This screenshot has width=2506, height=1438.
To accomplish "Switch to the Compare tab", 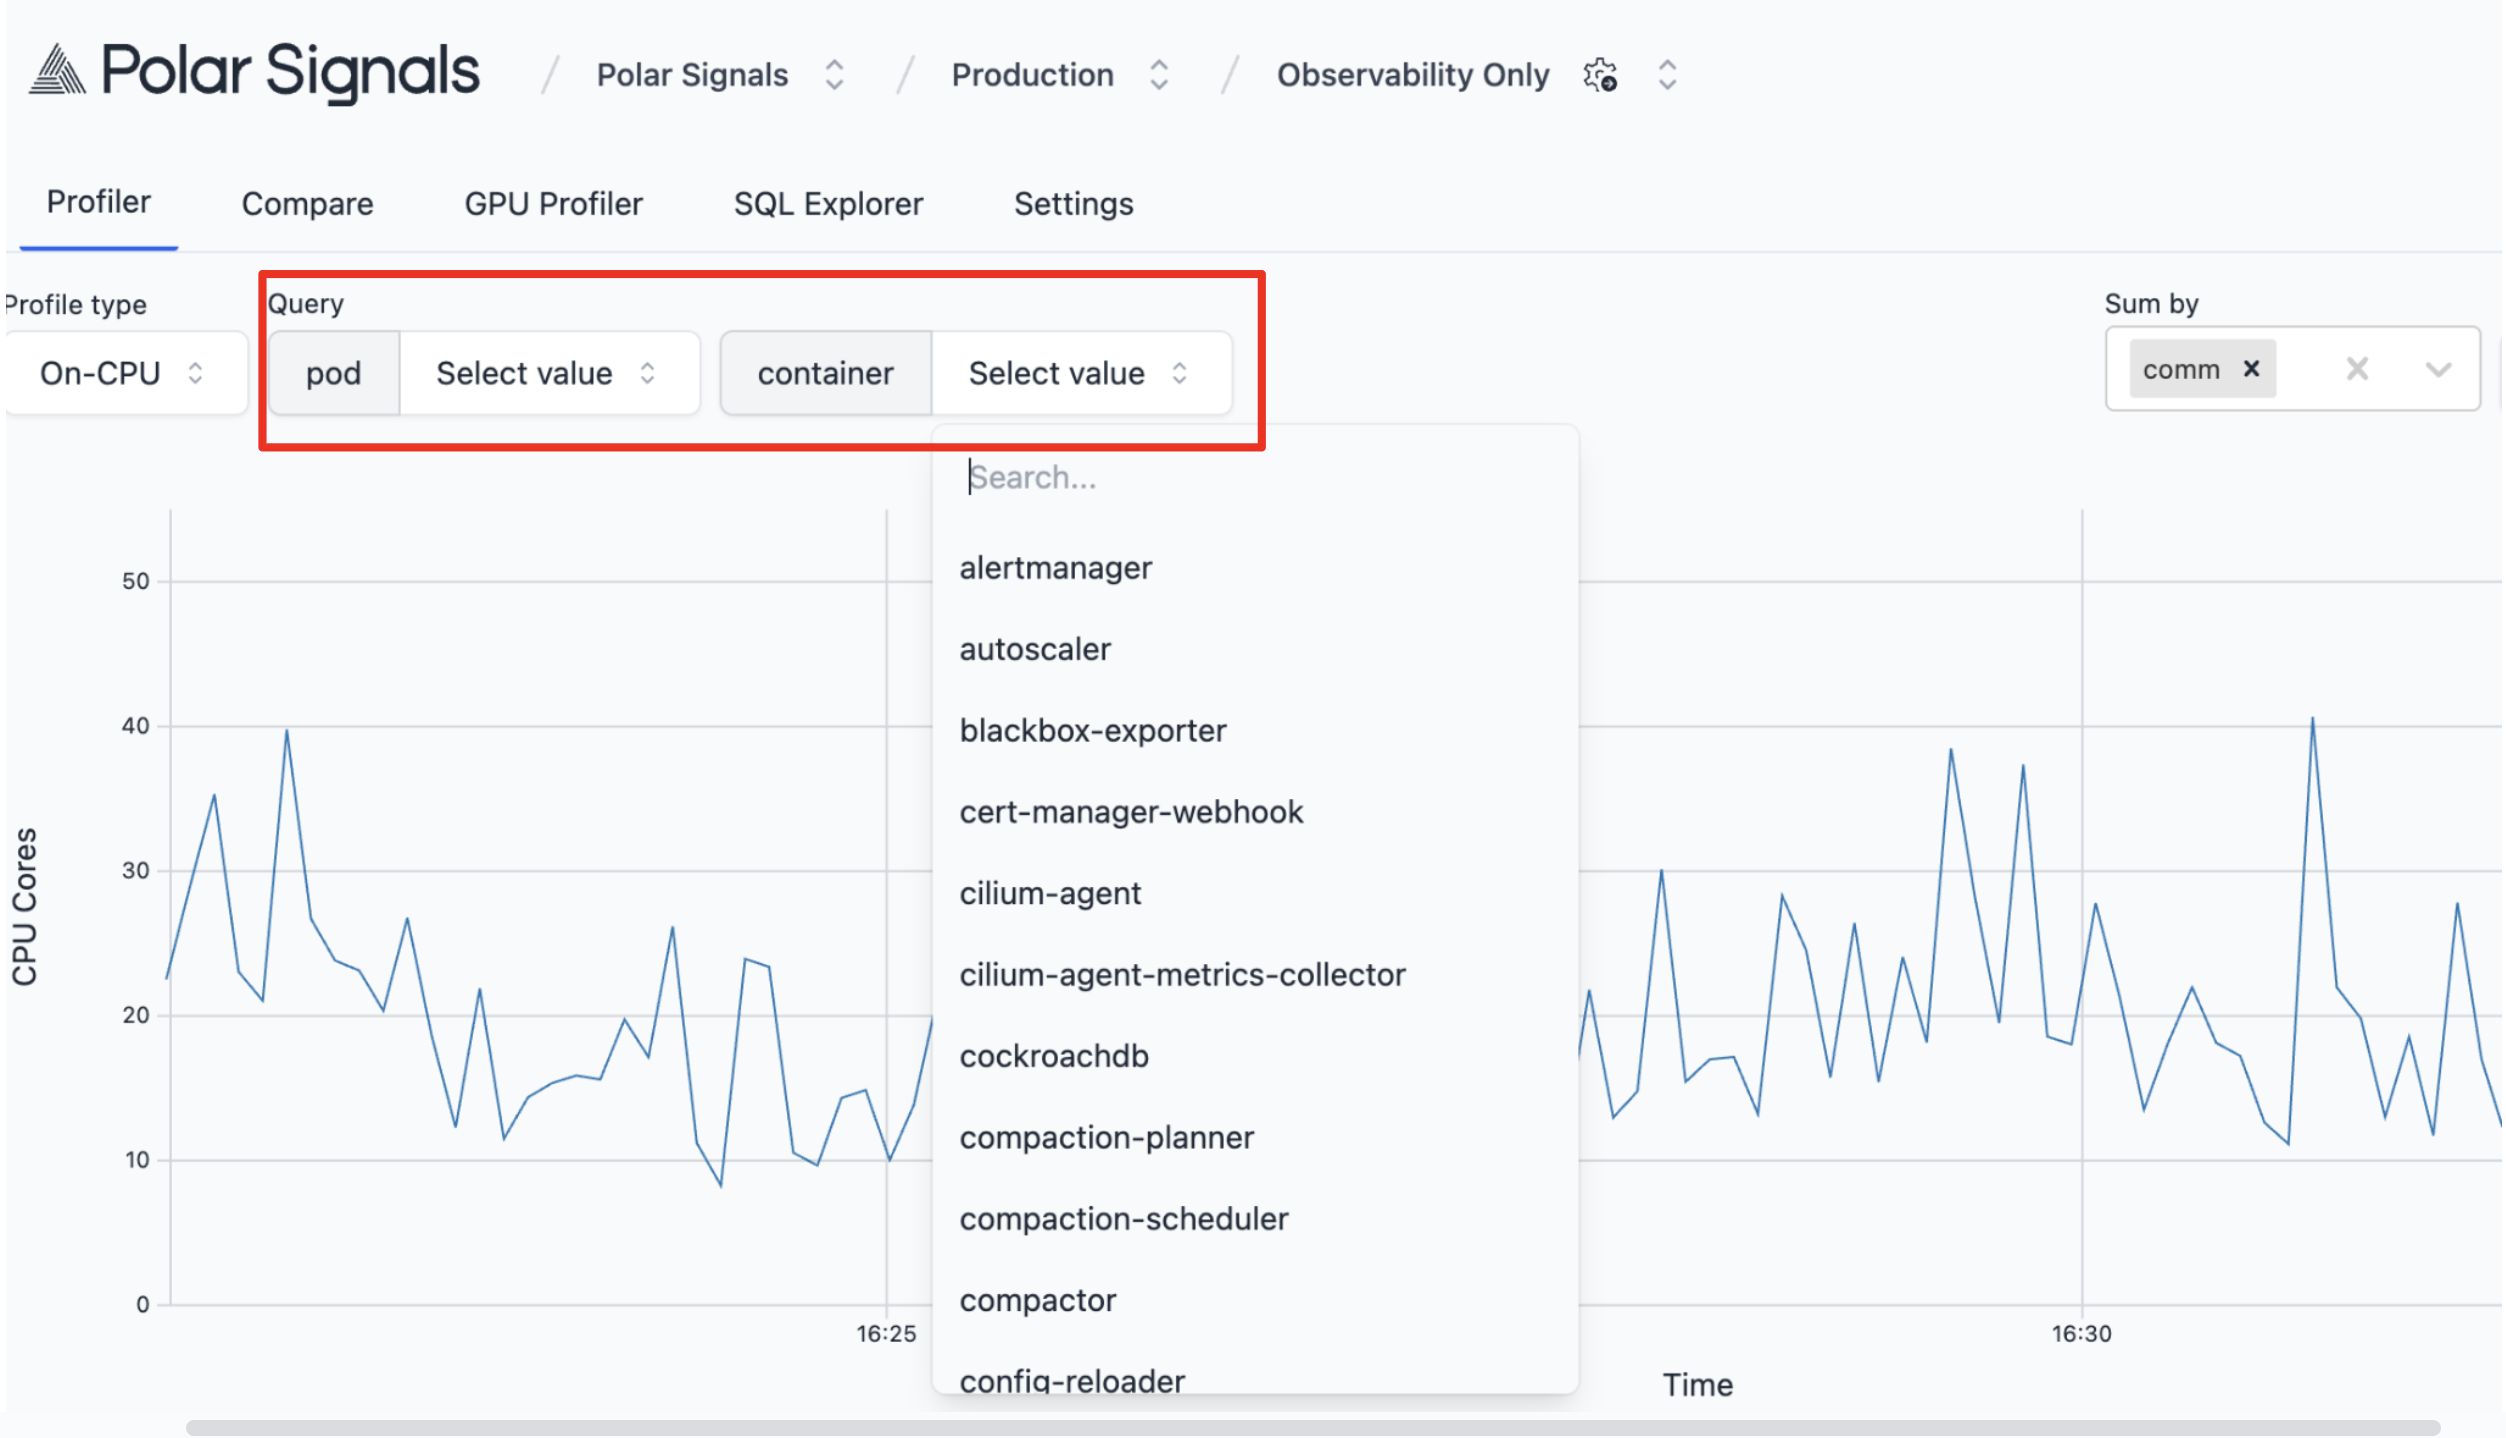I will tap(307, 204).
